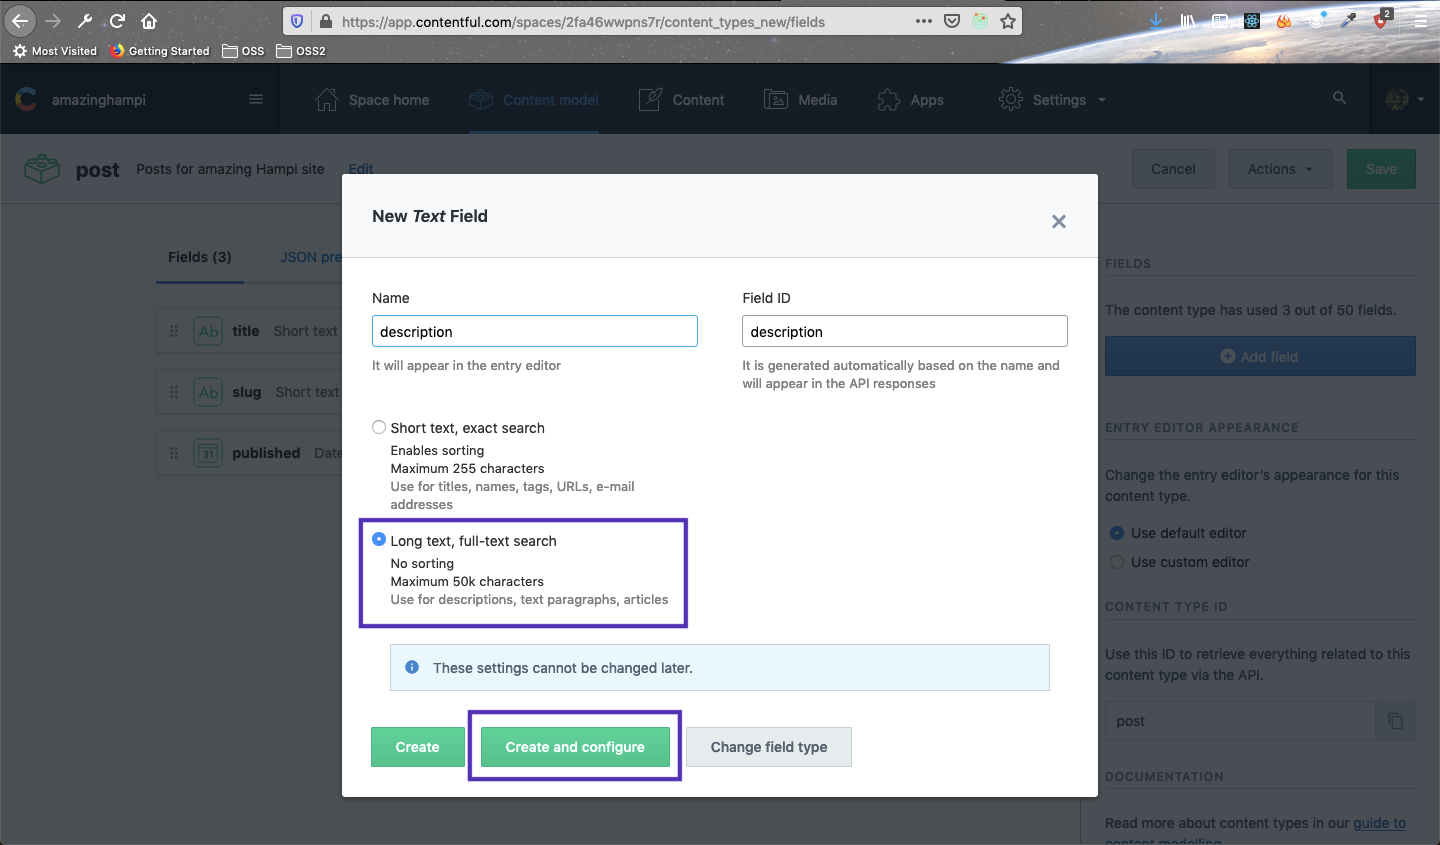
Task: Open the Firefox library icon
Action: pyautogui.click(x=1188, y=21)
